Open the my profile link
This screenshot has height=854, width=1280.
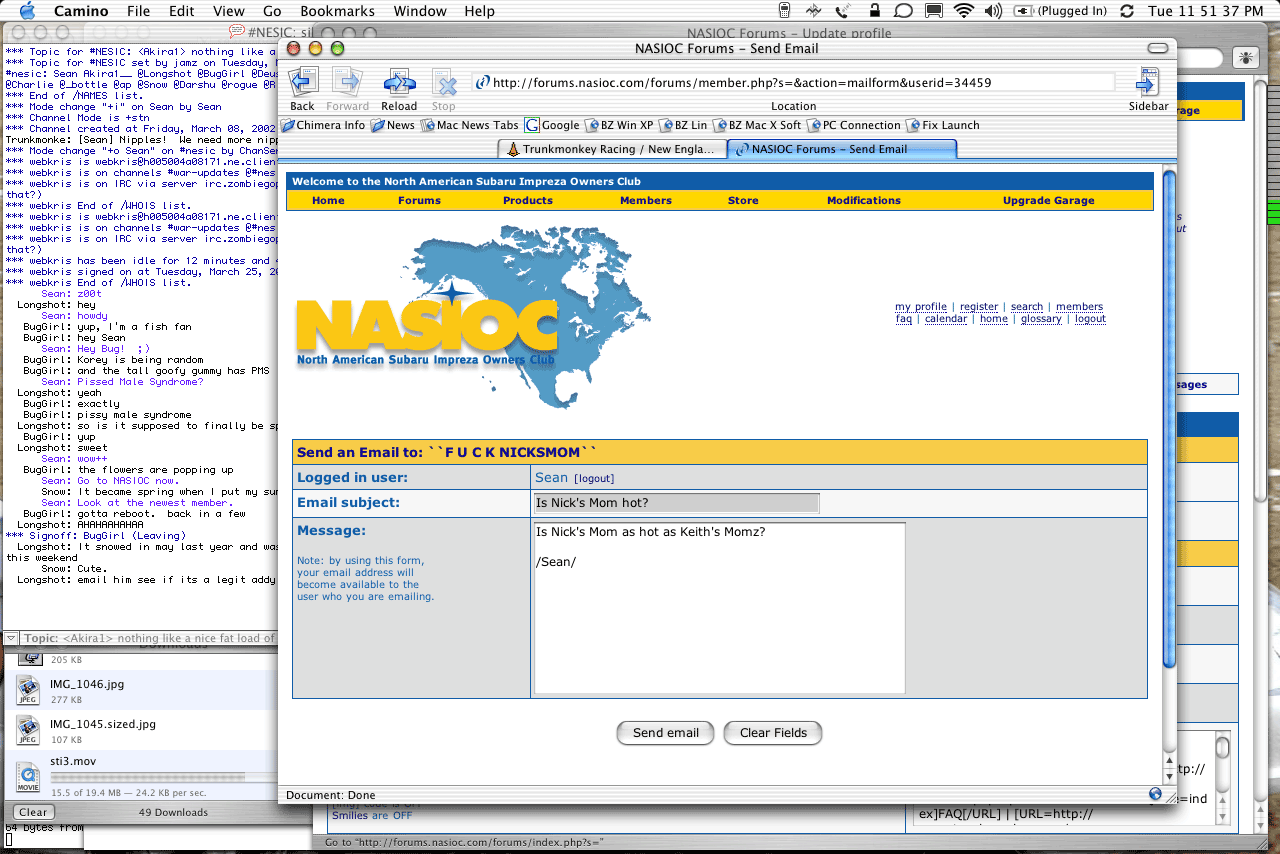(921, 307)
